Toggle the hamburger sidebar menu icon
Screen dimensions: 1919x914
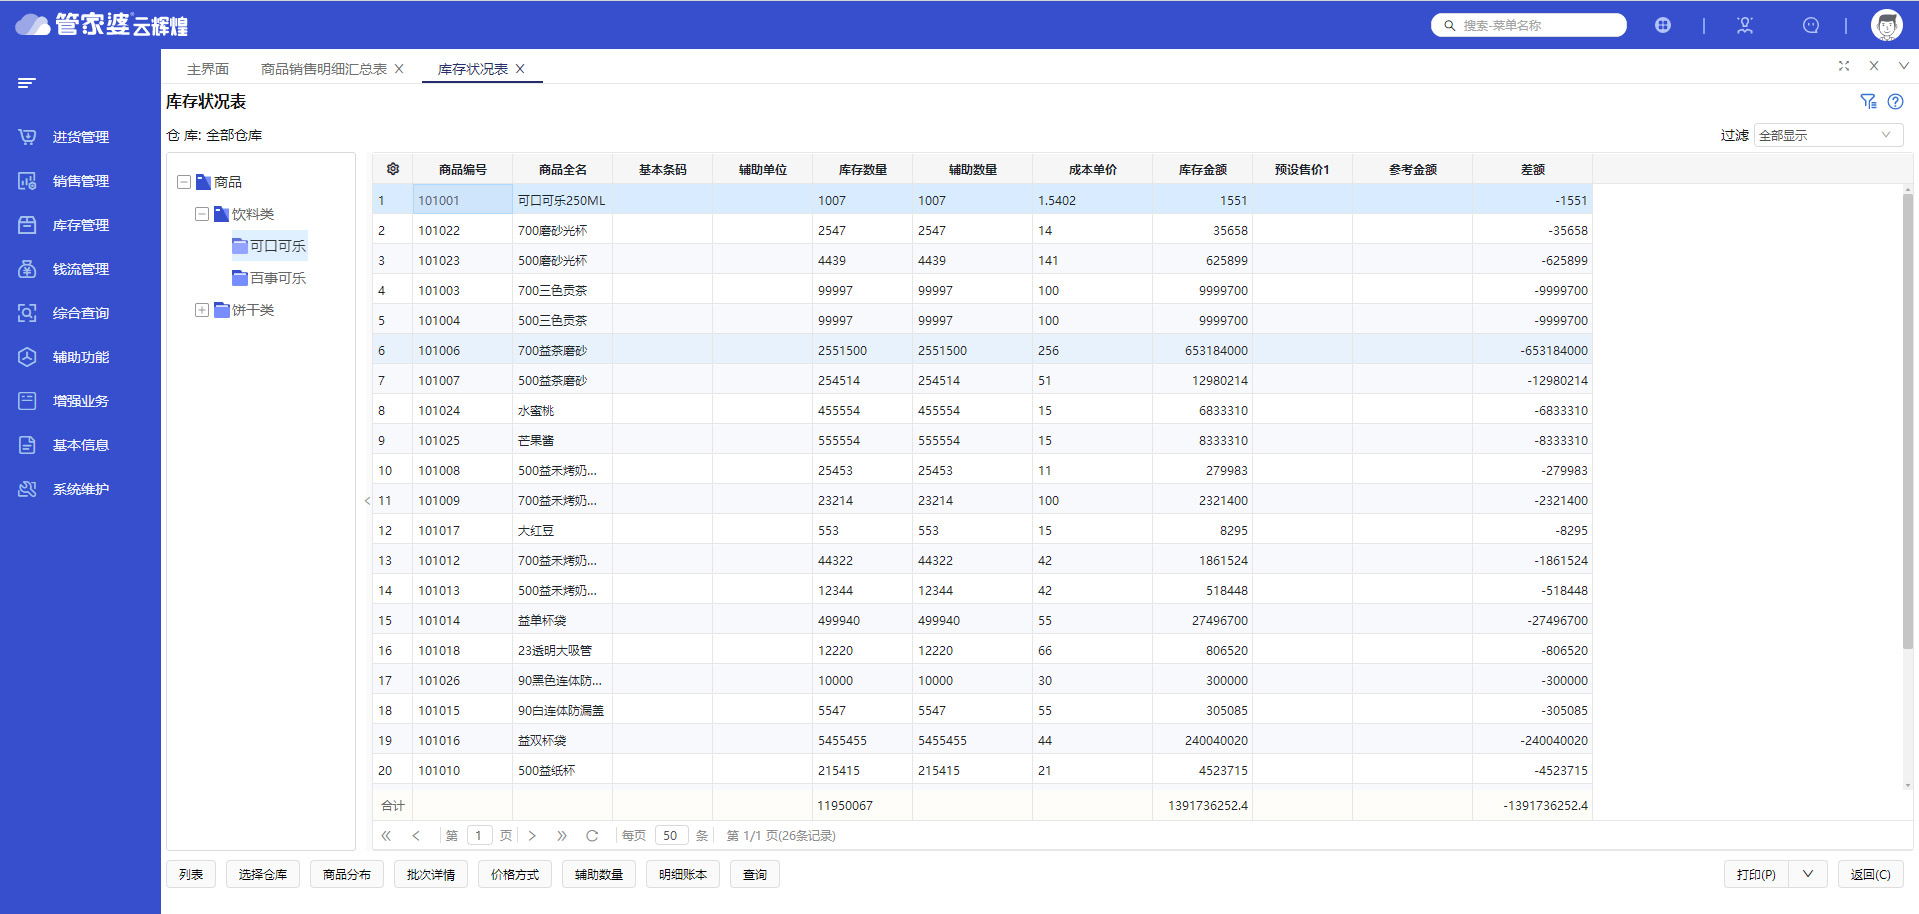(27, 83)
